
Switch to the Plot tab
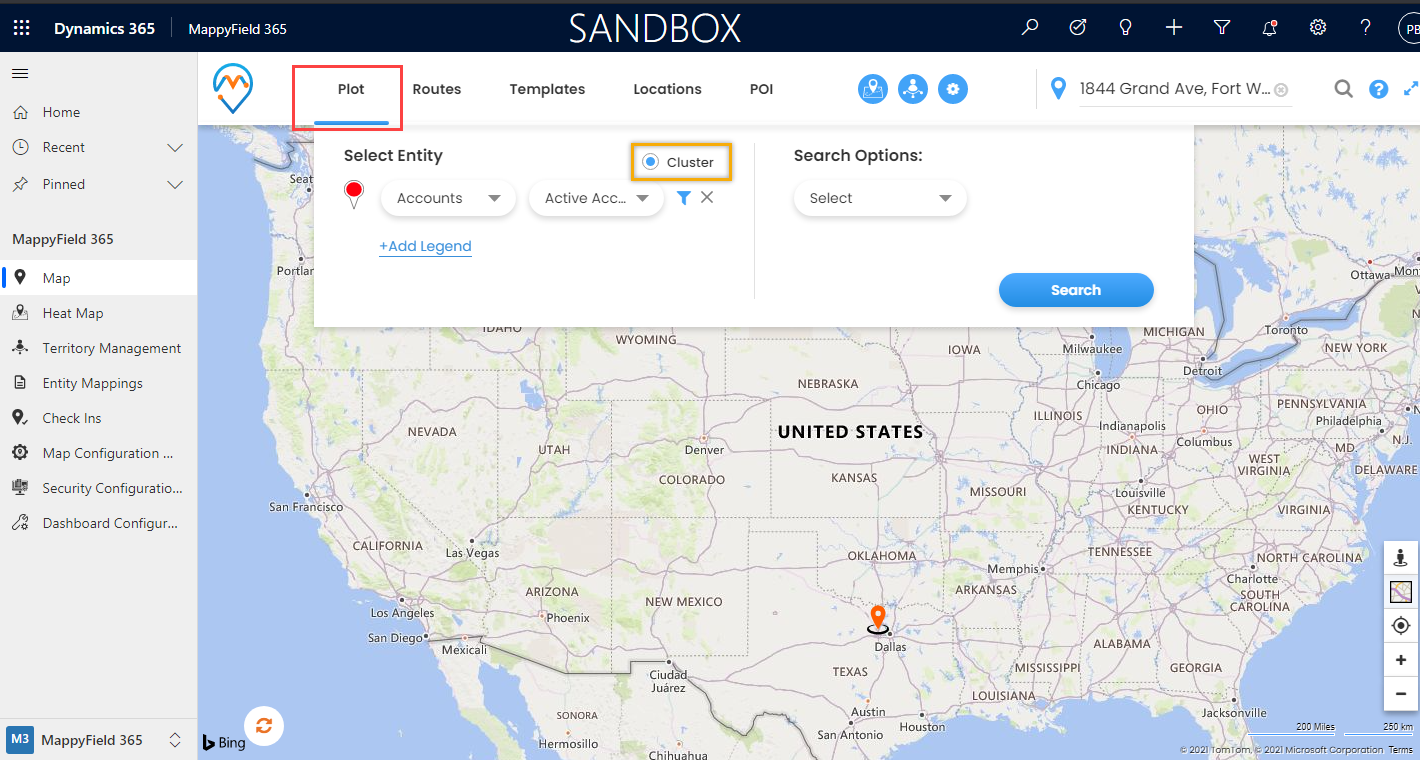pos(351,89)
